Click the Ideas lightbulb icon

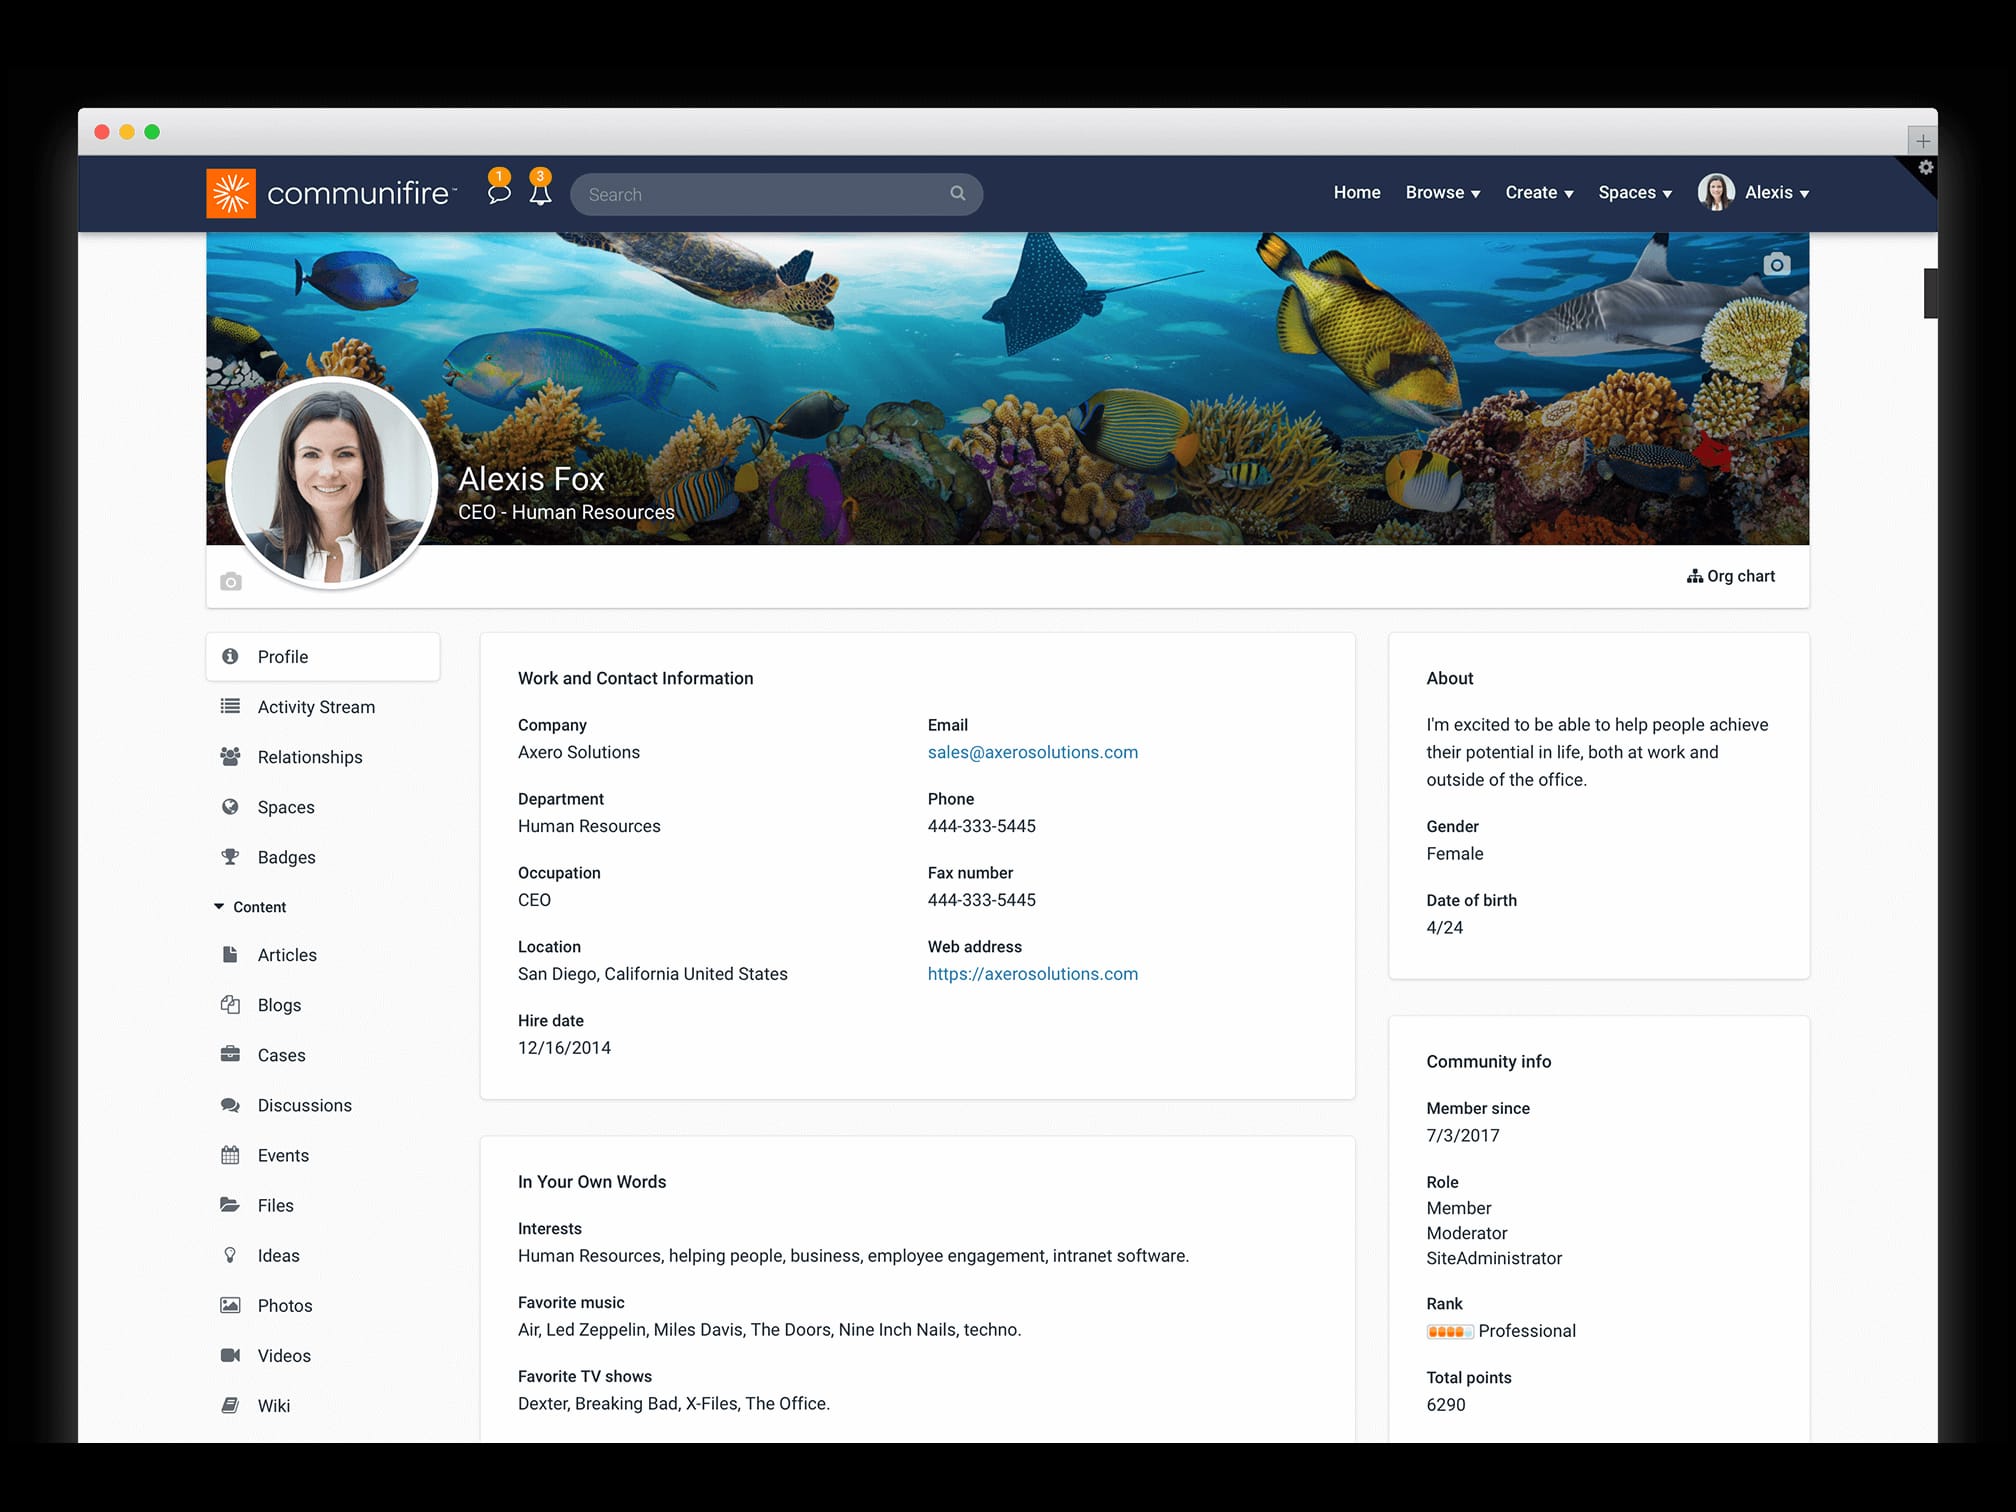(x=230, y=1255)
